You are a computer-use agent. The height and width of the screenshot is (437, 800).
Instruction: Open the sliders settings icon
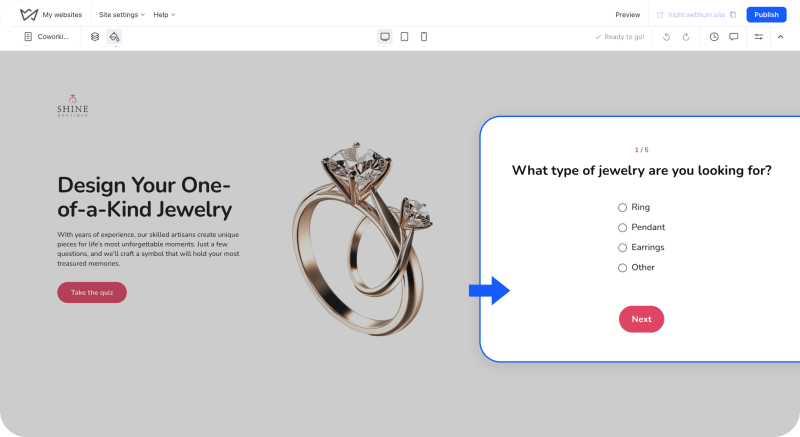[x=759, y=37]
